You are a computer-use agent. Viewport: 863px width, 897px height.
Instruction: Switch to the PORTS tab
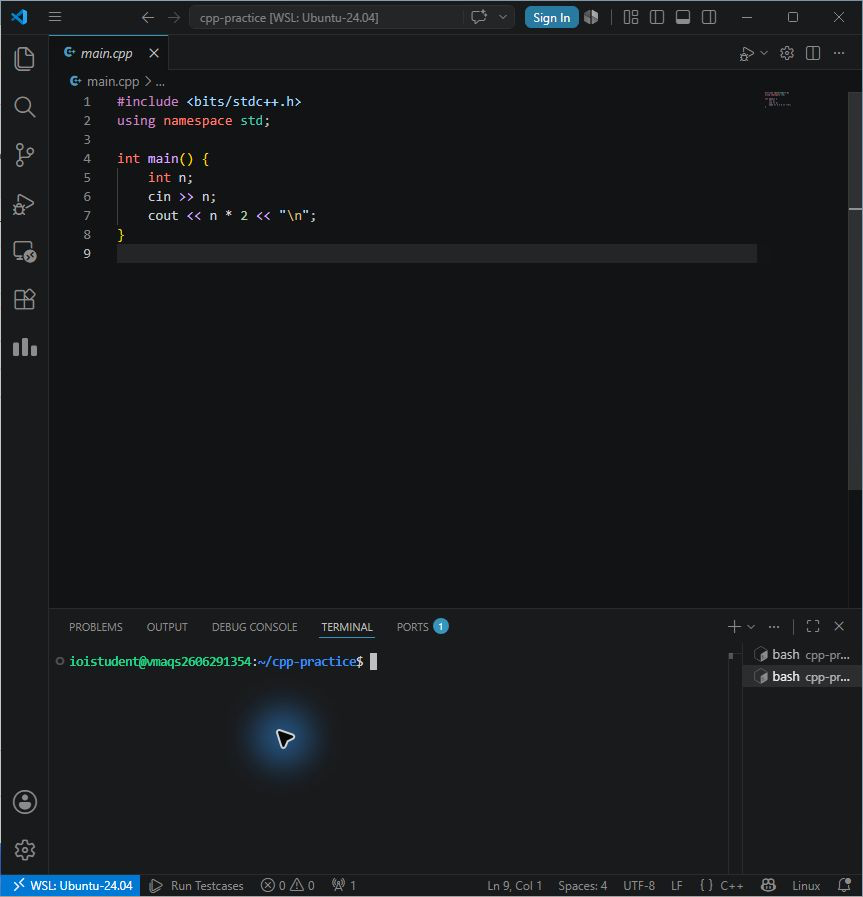422,627
